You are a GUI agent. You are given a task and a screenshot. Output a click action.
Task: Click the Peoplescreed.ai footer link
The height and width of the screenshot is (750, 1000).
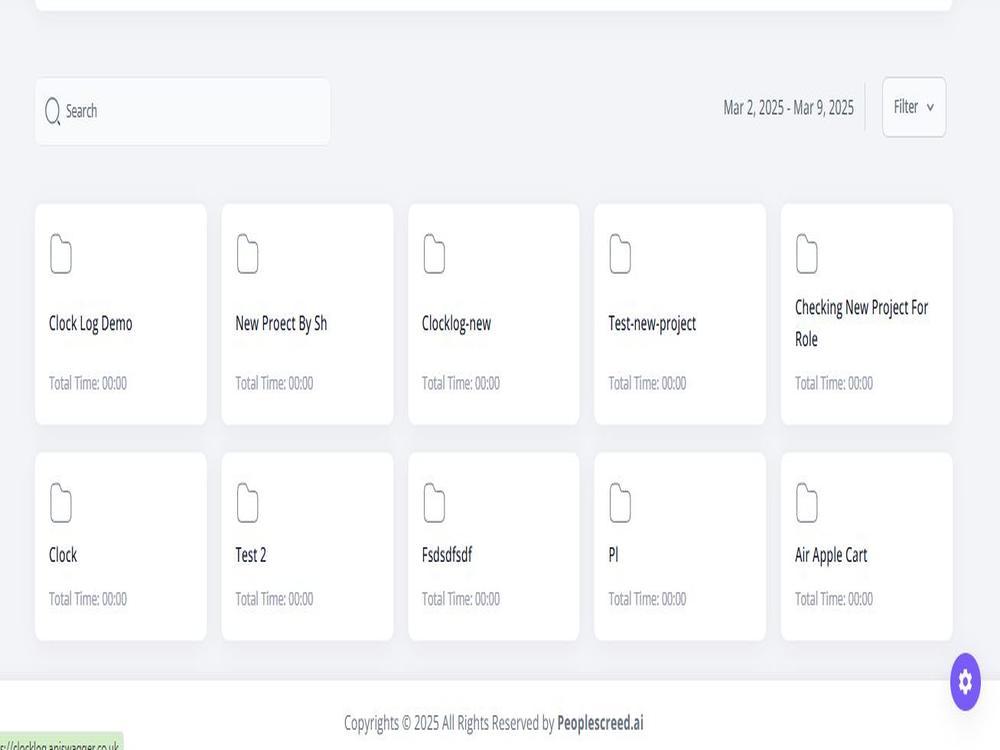(600, 723)
